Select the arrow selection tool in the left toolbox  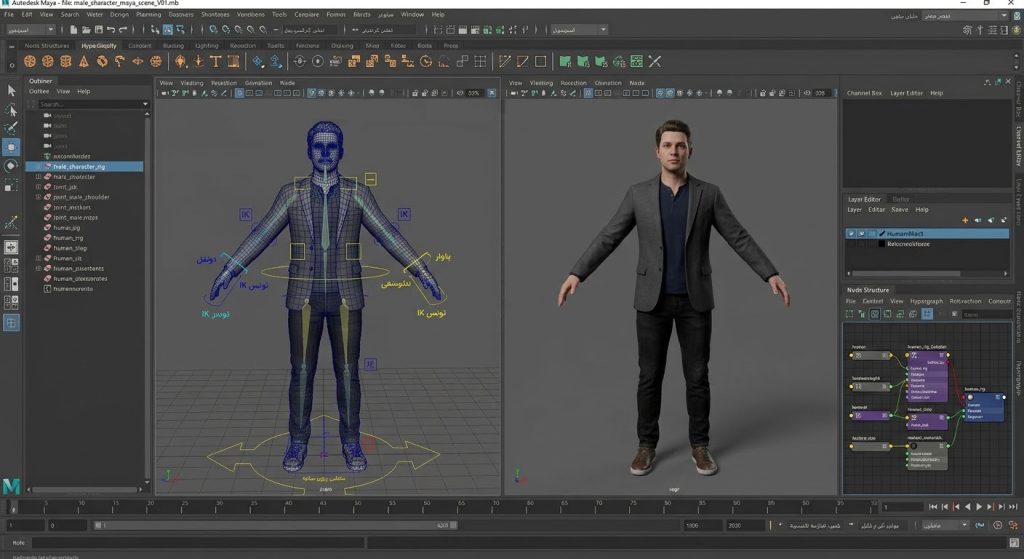tap(11, 90)
